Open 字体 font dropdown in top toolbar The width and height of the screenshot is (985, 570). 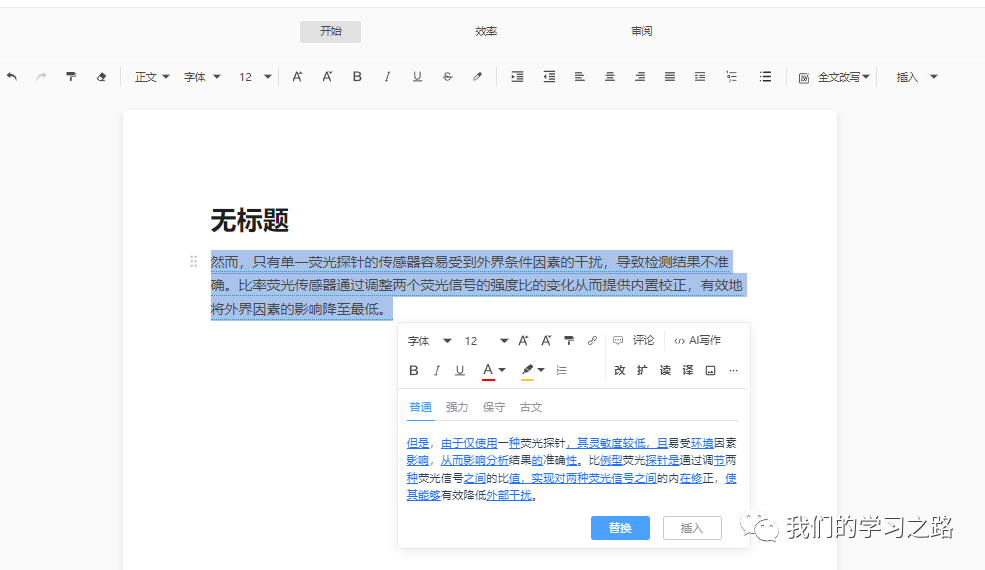click(x=202, y=77)
